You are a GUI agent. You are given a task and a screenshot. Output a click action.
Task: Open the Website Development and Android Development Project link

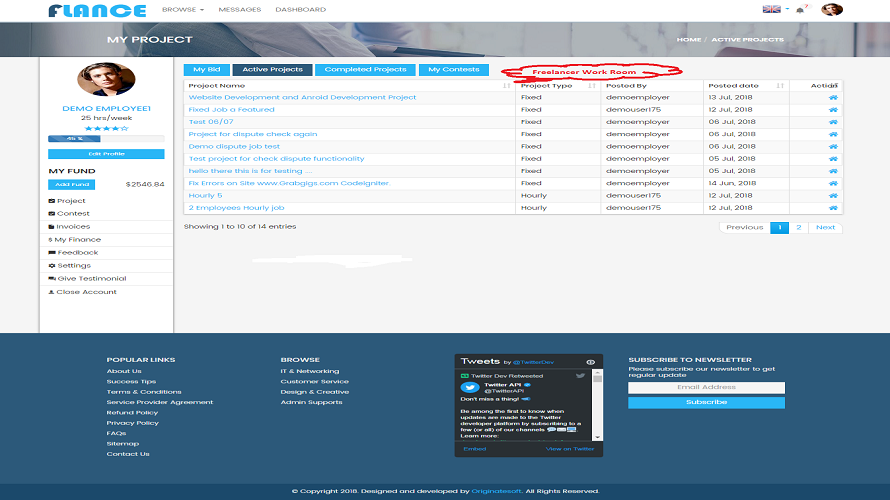pos(302,98)
